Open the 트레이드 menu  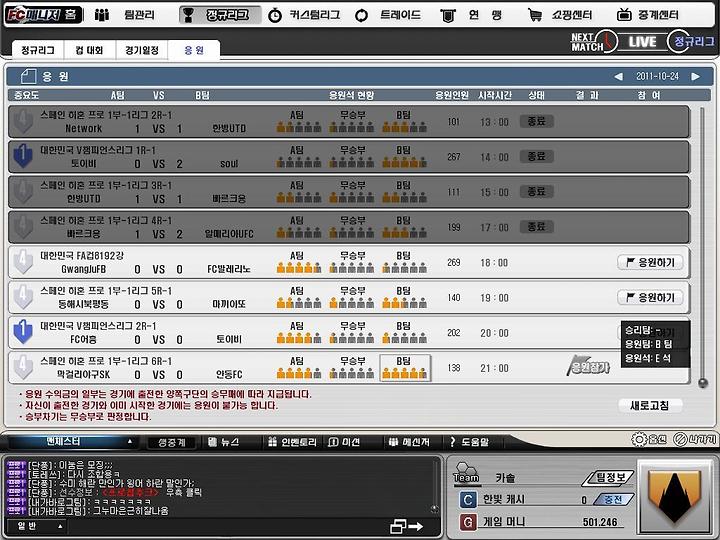click(x=400, y=15)
